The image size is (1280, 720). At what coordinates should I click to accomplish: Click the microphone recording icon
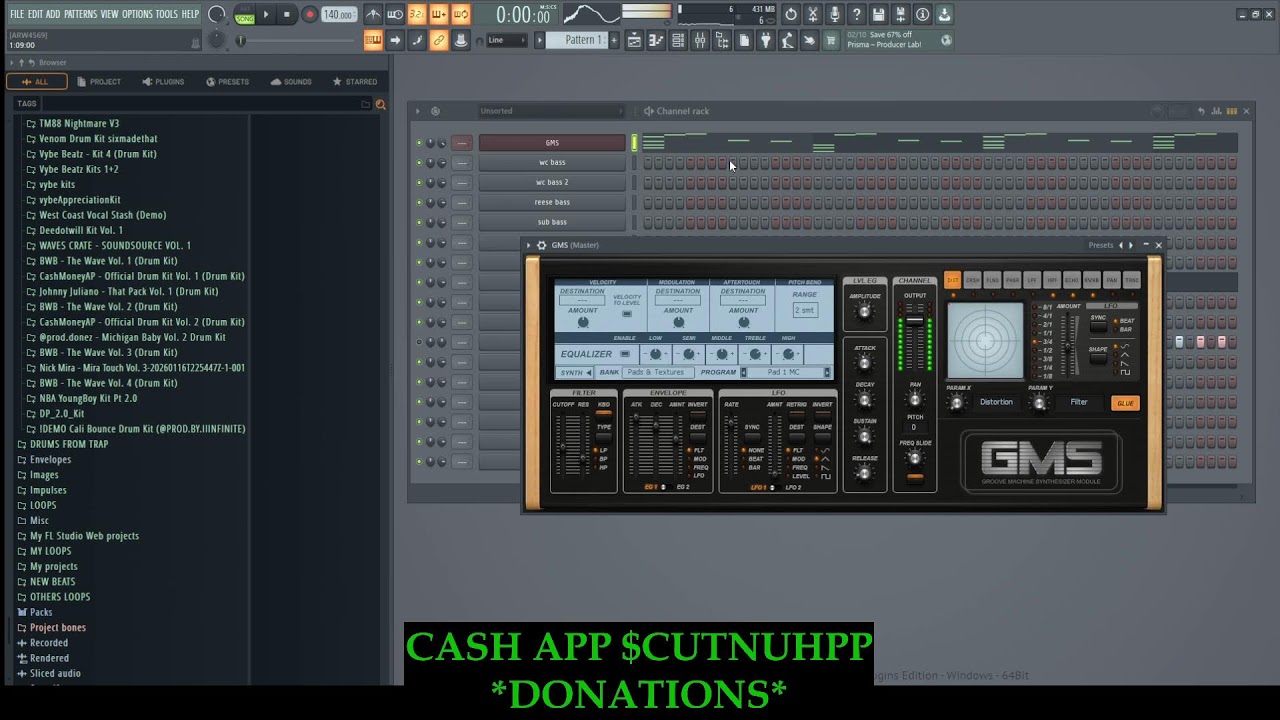pyautogui.click(x=834, y=14)
